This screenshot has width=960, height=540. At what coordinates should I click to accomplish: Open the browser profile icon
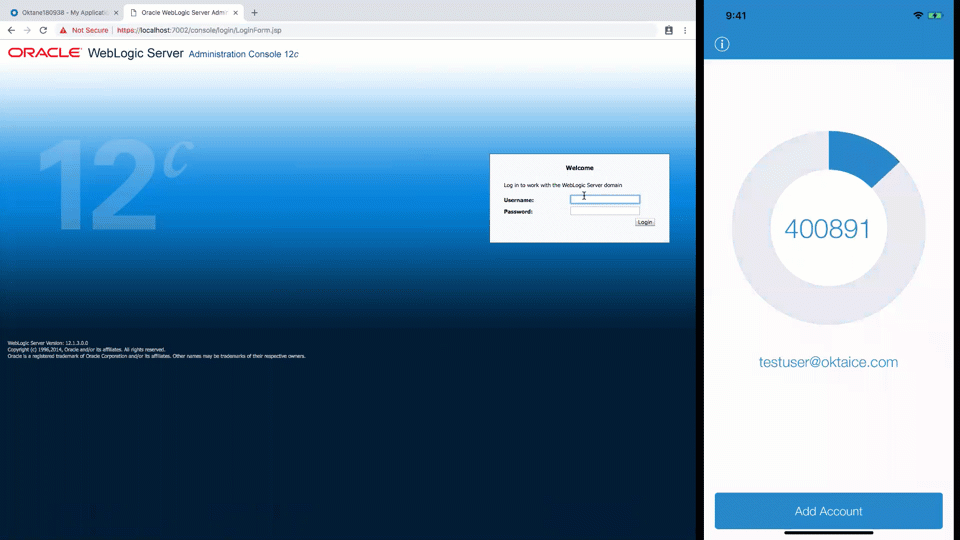[669, 30]
